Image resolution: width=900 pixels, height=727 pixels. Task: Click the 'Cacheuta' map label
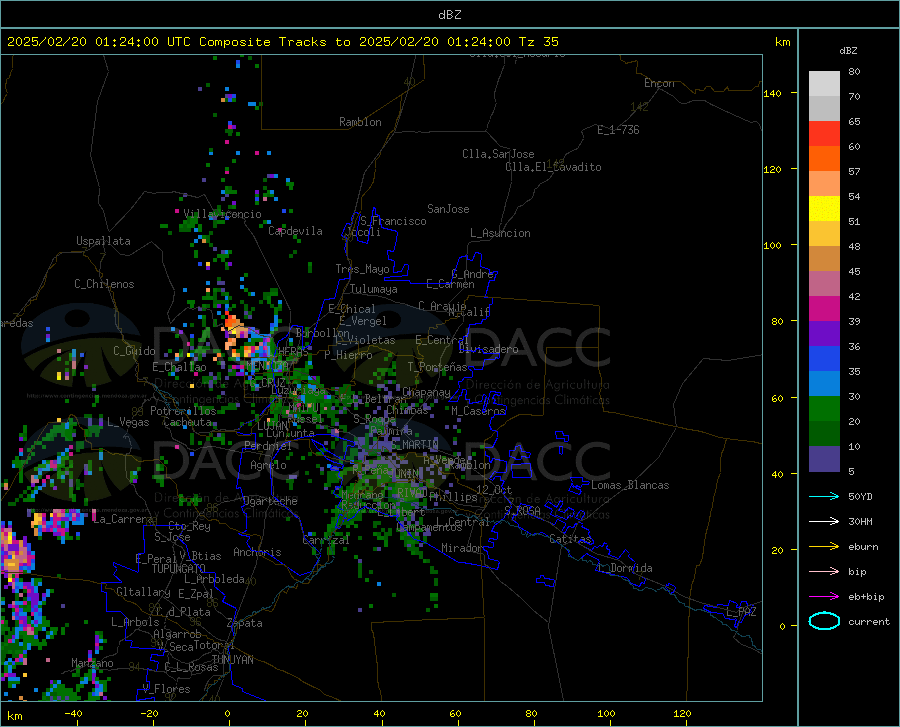coord(188,422)
